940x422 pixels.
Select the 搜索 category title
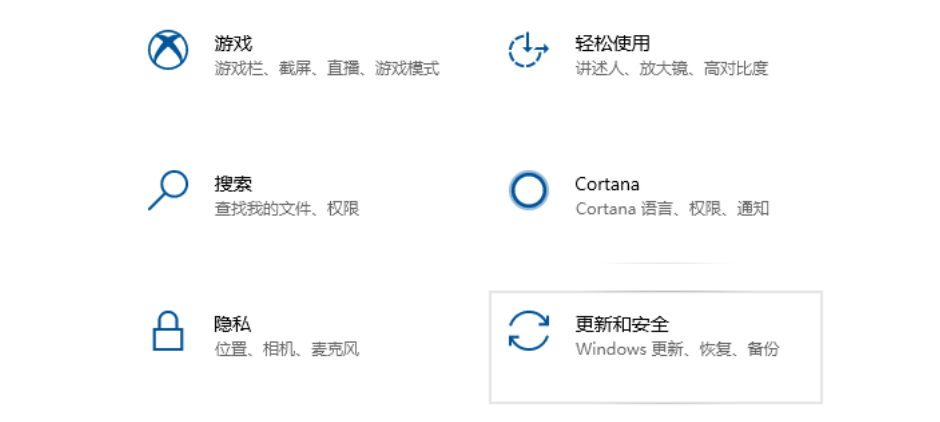coord(233,184)
